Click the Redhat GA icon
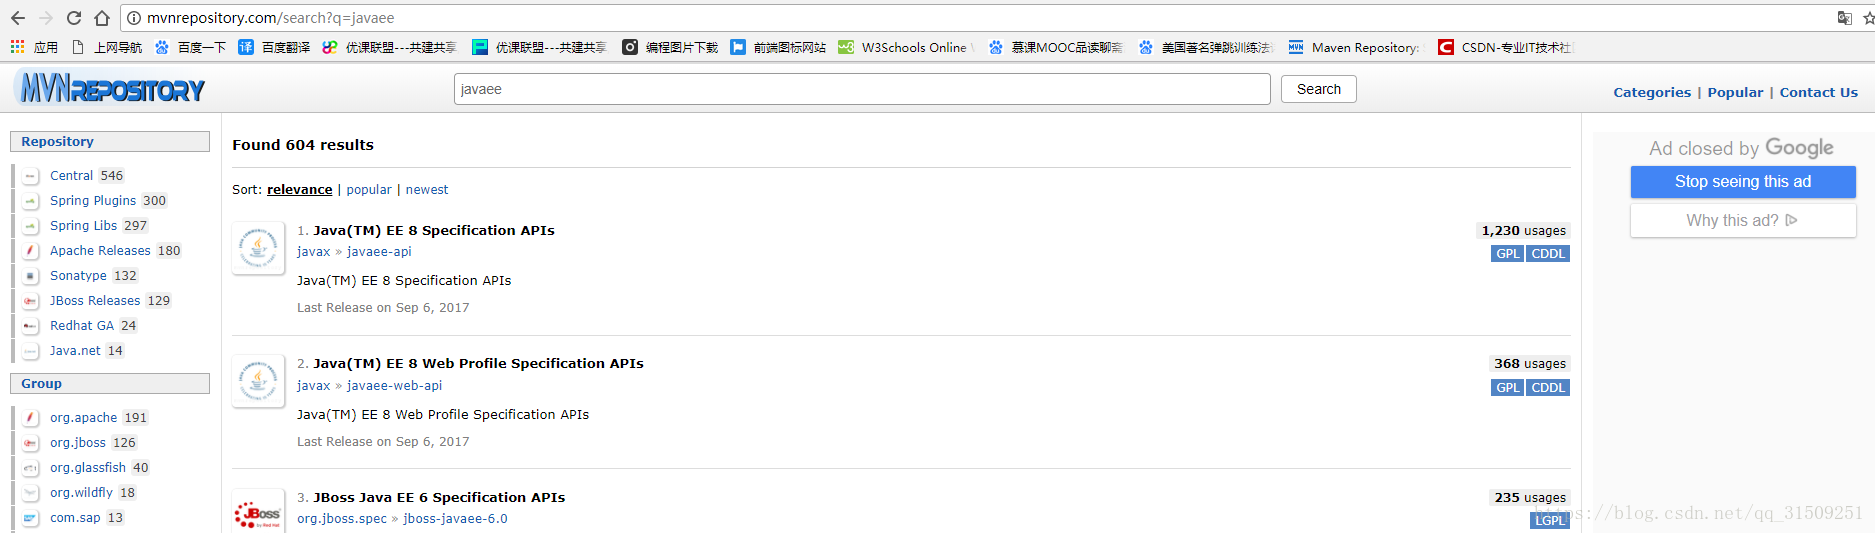 31,326
